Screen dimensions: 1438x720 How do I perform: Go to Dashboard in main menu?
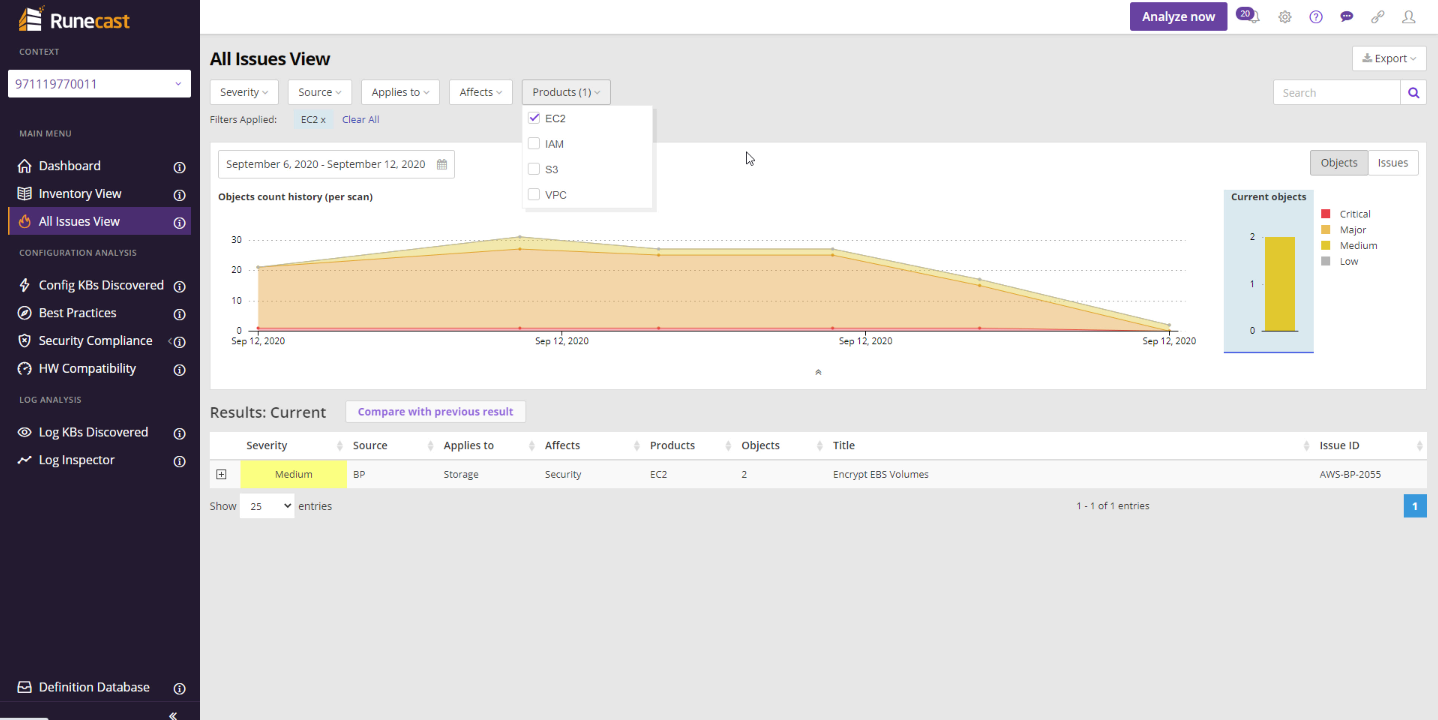[70, 166]
